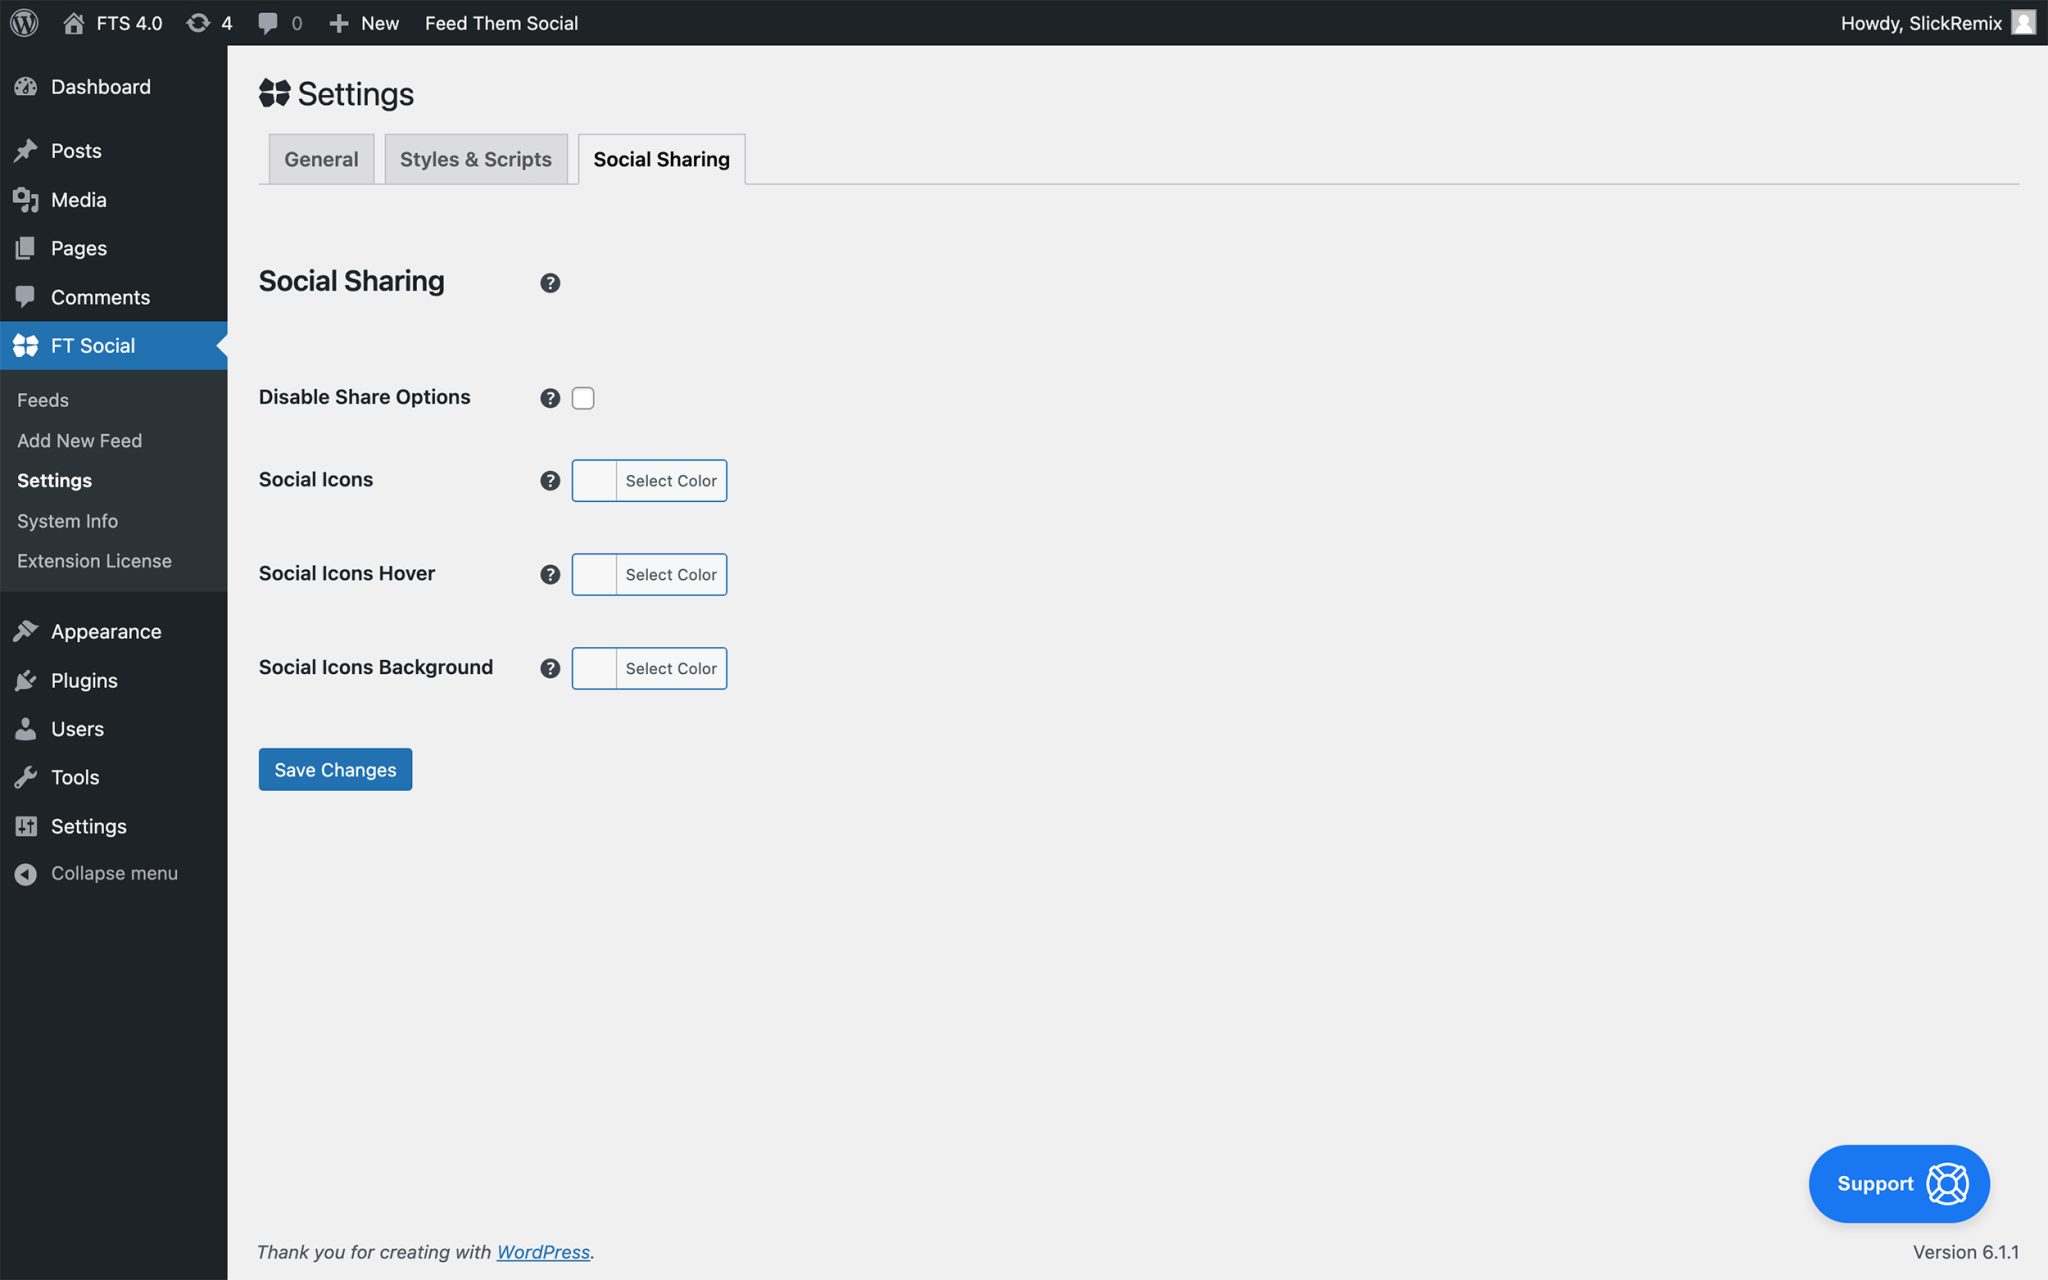2048x1280 pixels.
Task: Open the Support chat button
Action: [1899, 1184]
